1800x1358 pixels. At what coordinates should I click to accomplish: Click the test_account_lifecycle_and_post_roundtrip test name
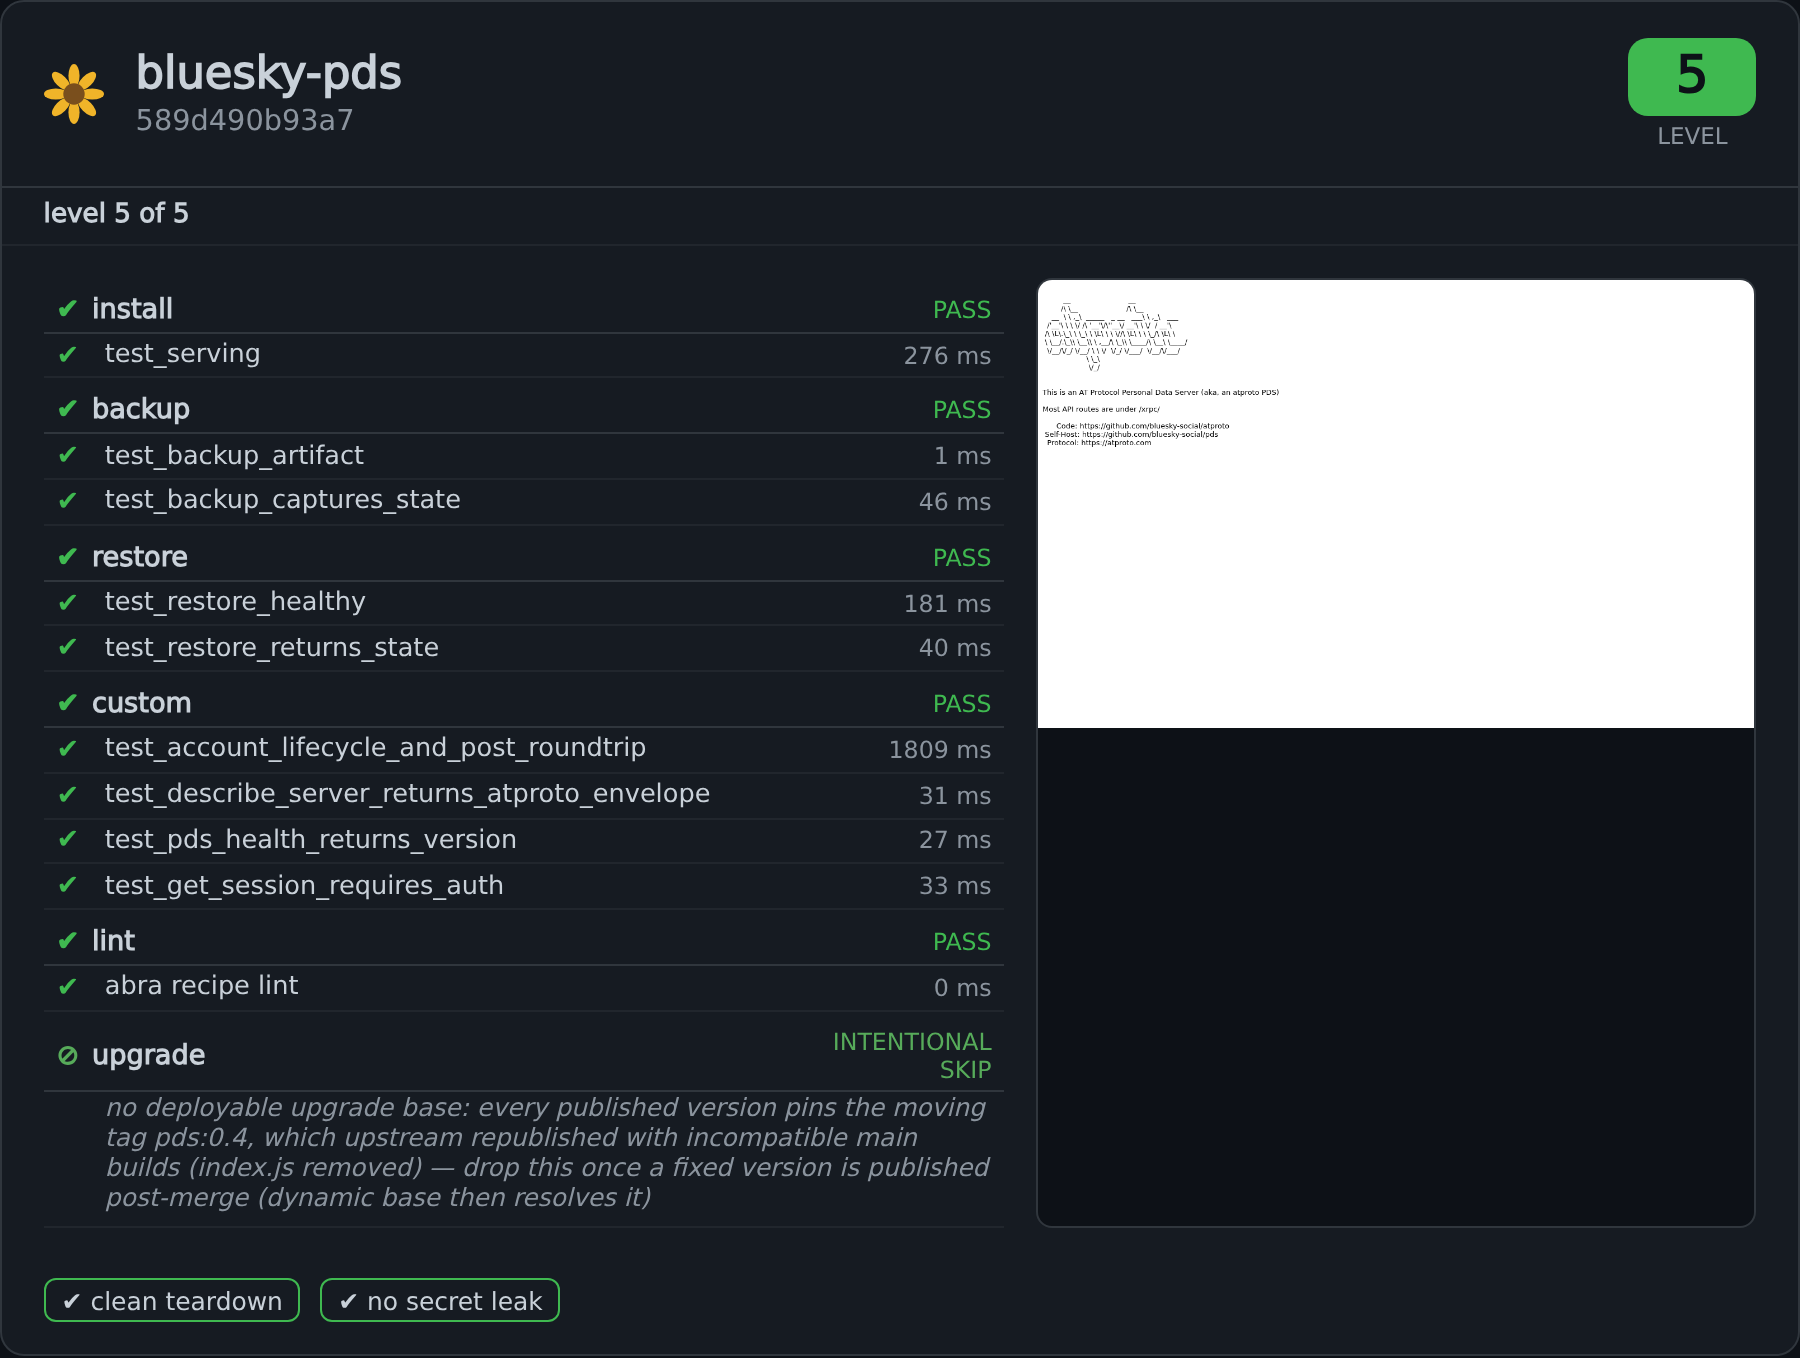pos(375,748)
